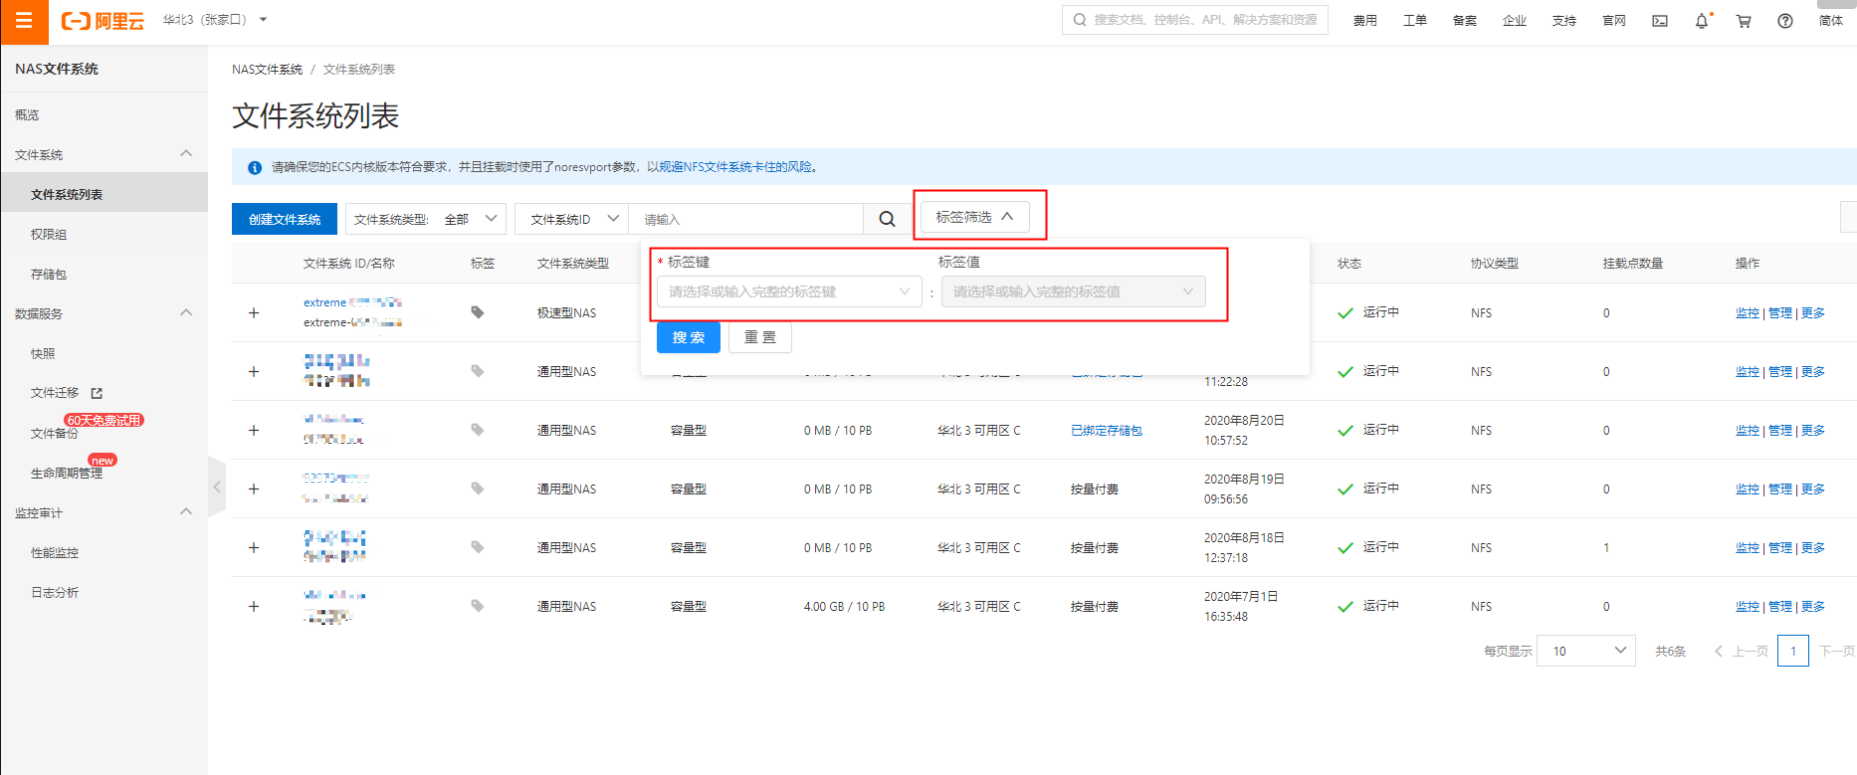This screenshot has height=775, width=1857.
Task: Click tag icon in 2020年8月20日 row
Action: point(478,430)
